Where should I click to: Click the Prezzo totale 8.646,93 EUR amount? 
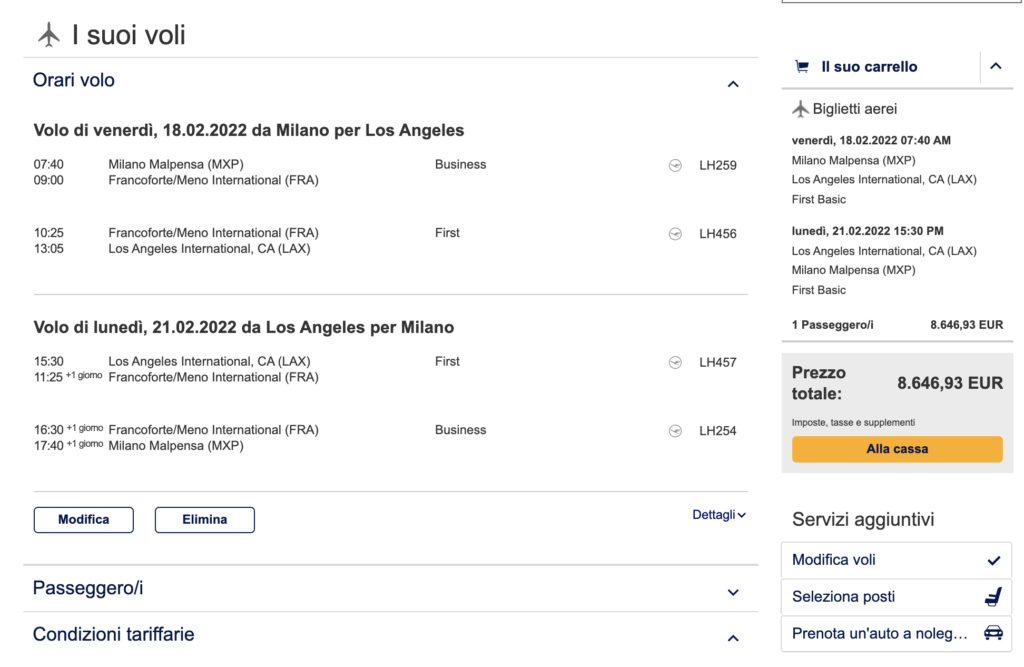pyautogui.click(x=950, y=383)
